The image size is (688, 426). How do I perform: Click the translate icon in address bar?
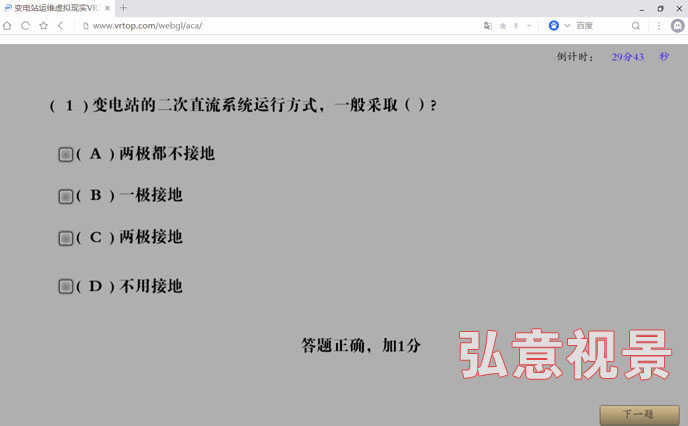[x=488, y=25]
